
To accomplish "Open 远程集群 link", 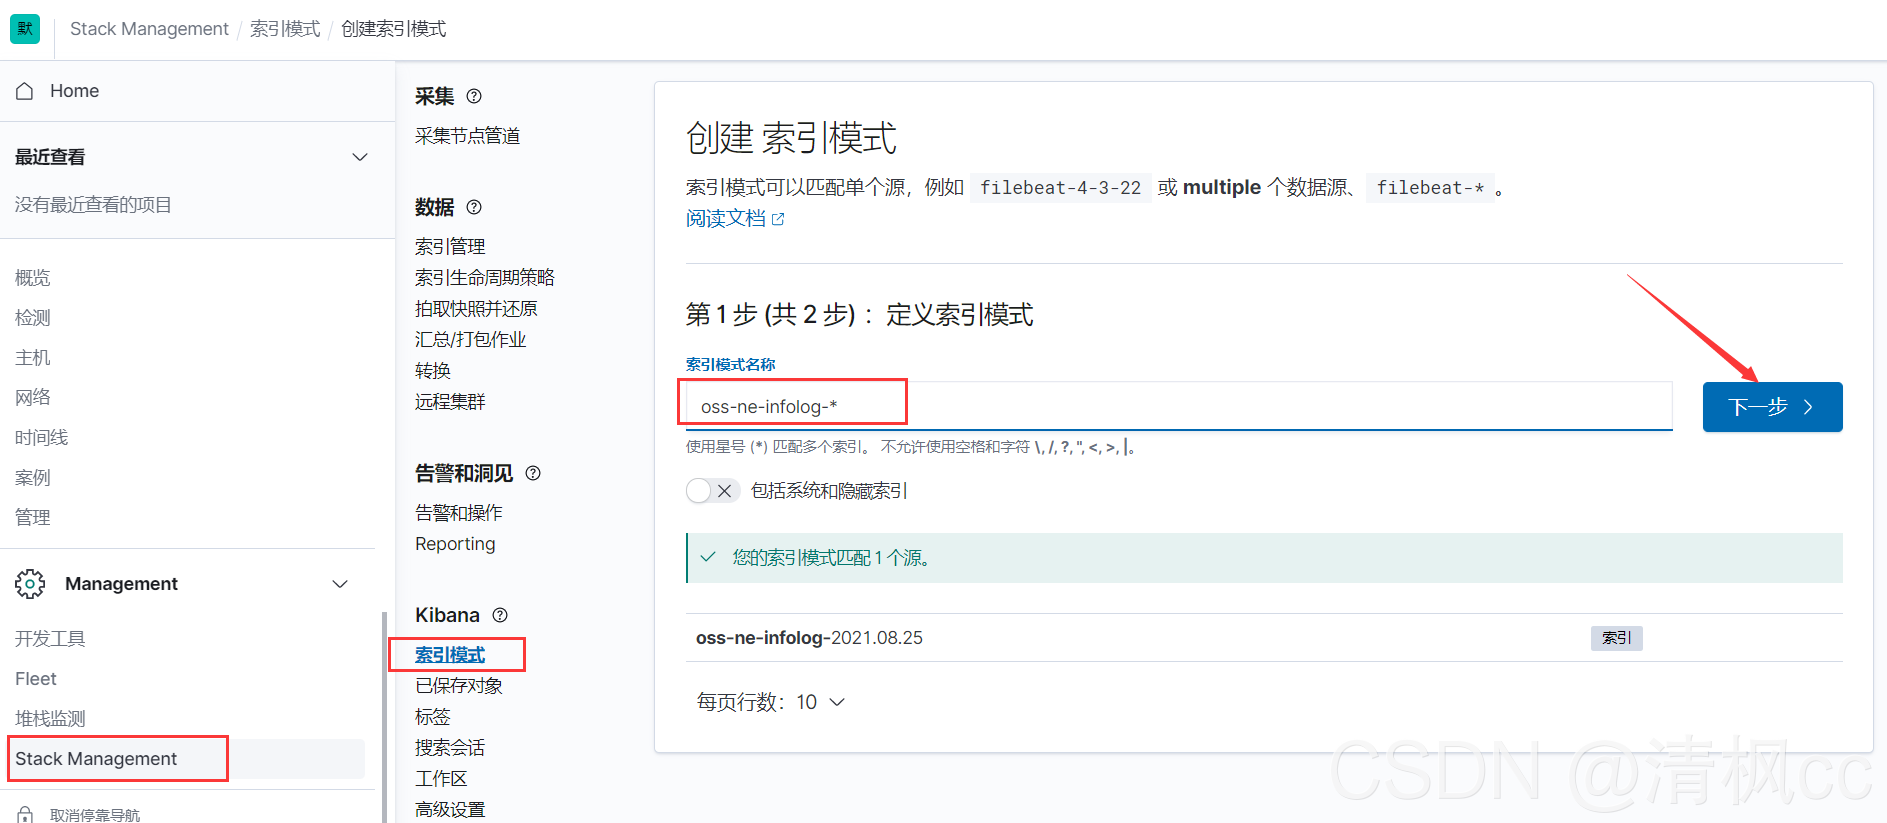I will pyautogui.click(x=450, y=402).
